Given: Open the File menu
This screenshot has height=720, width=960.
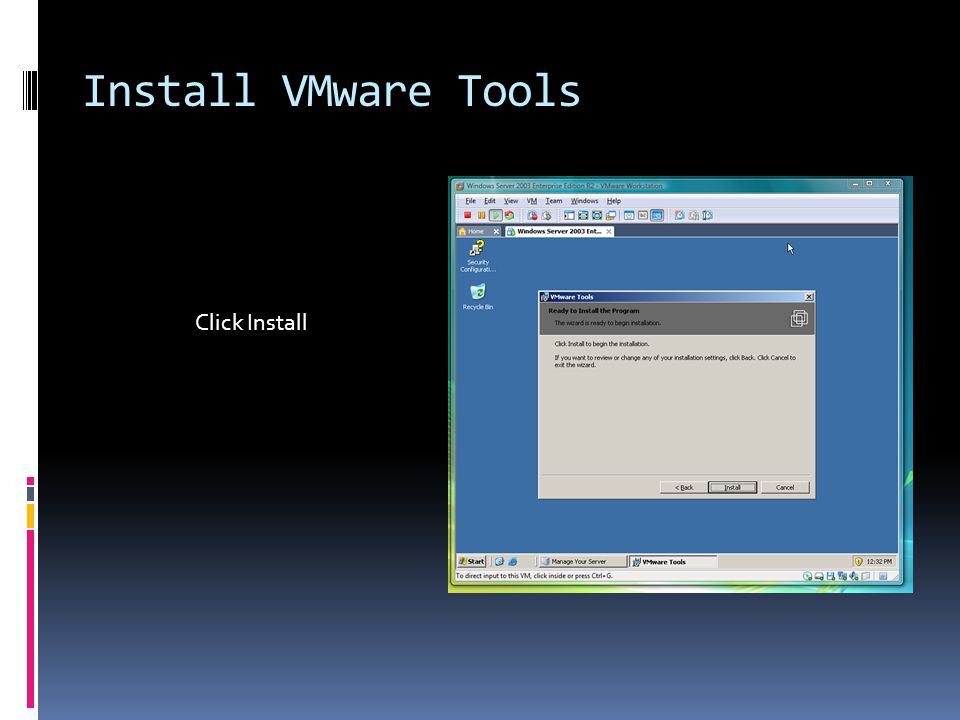Looking at the screenshot, I should pos(470,201).
